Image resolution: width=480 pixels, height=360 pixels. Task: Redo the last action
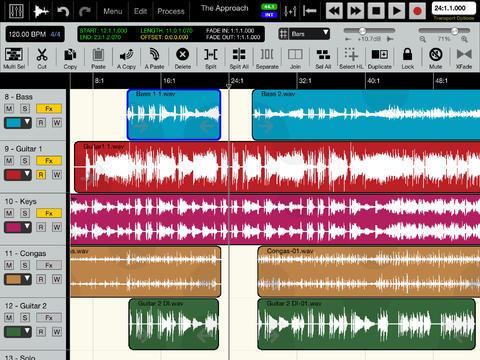(85, 11)
